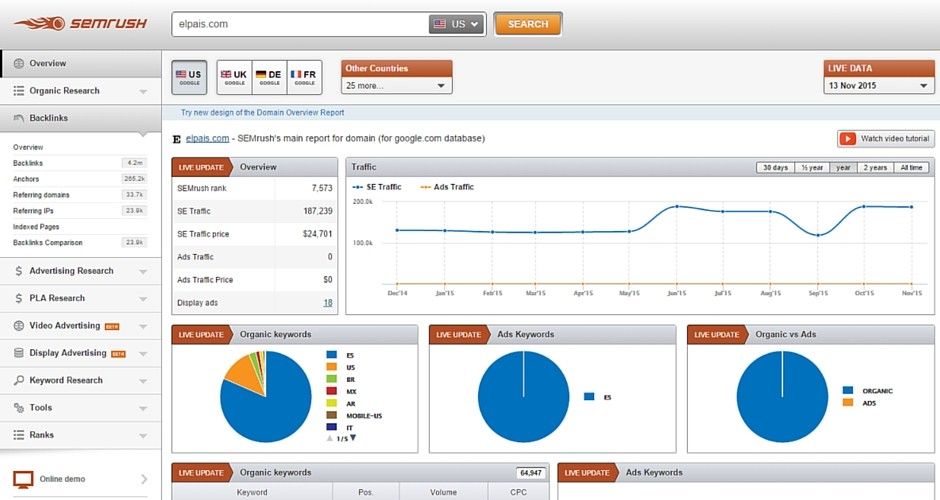Viewport: 940px width, 500px height.
Task: Click the domain search input field
Action: click(x=300, y=24)
